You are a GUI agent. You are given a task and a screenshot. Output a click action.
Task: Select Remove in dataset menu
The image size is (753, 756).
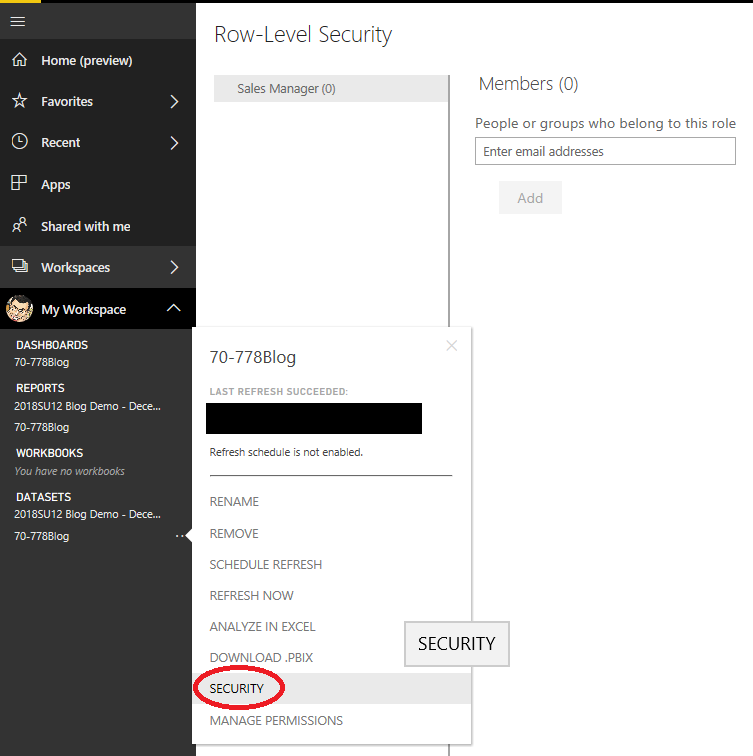click(x=234, y=534)
